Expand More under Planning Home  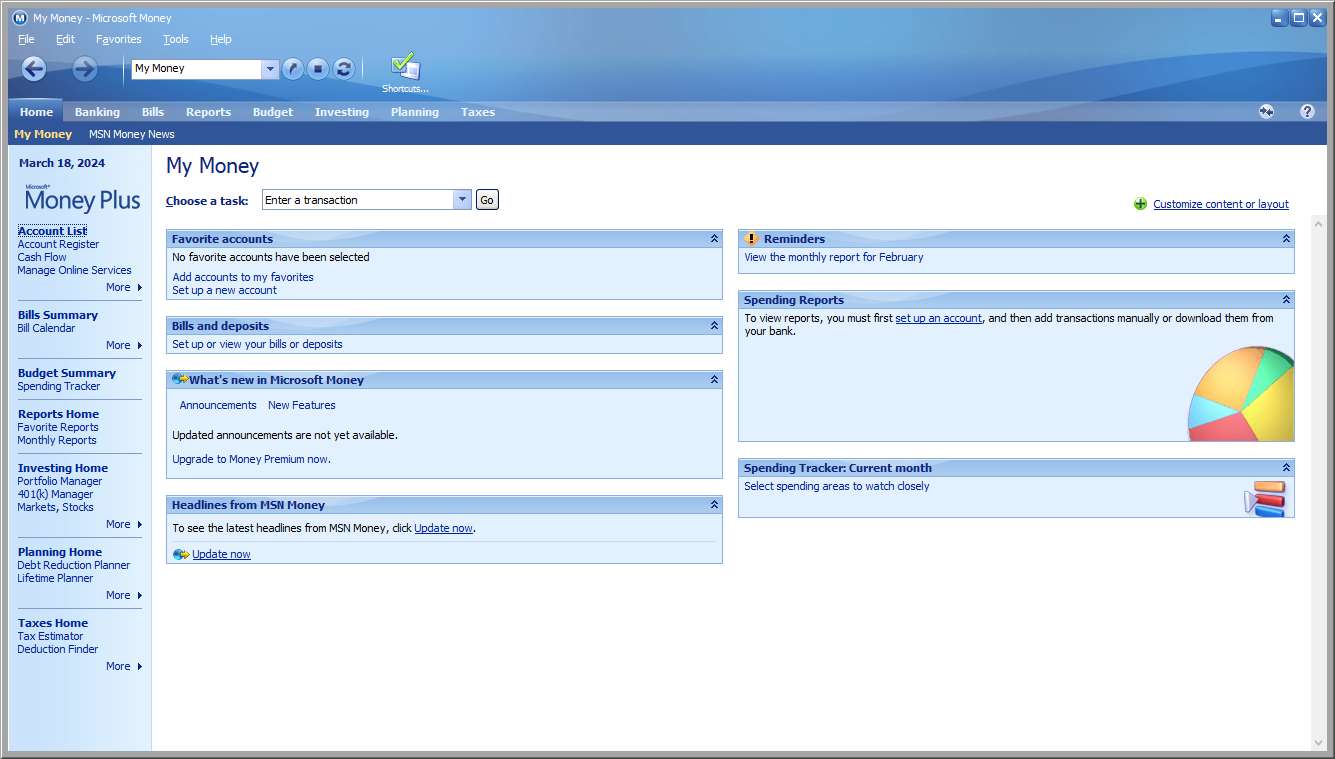tap(124, 595)
